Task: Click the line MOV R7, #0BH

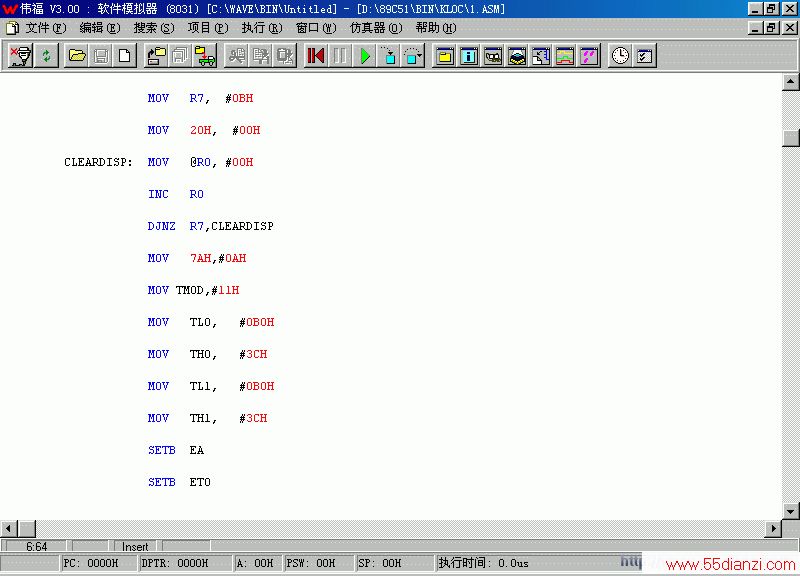Action: (x=201, y=98)
